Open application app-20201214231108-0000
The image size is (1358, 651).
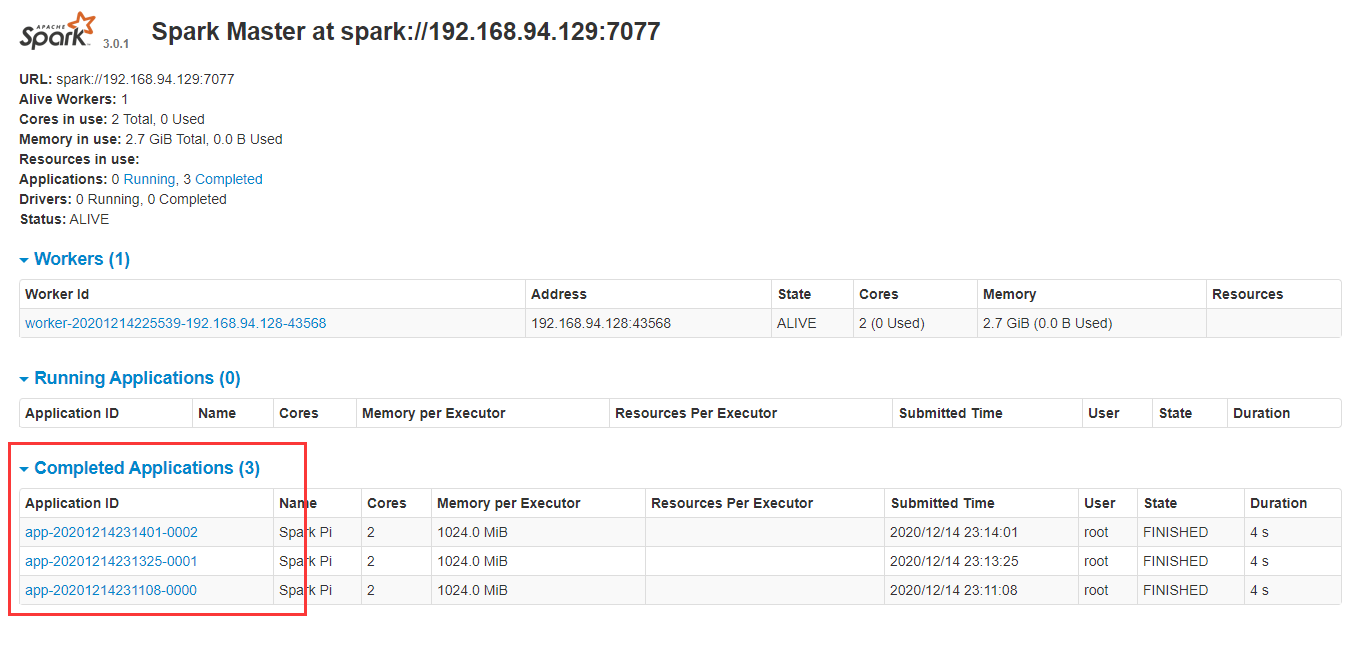click(x=111, y=590)
